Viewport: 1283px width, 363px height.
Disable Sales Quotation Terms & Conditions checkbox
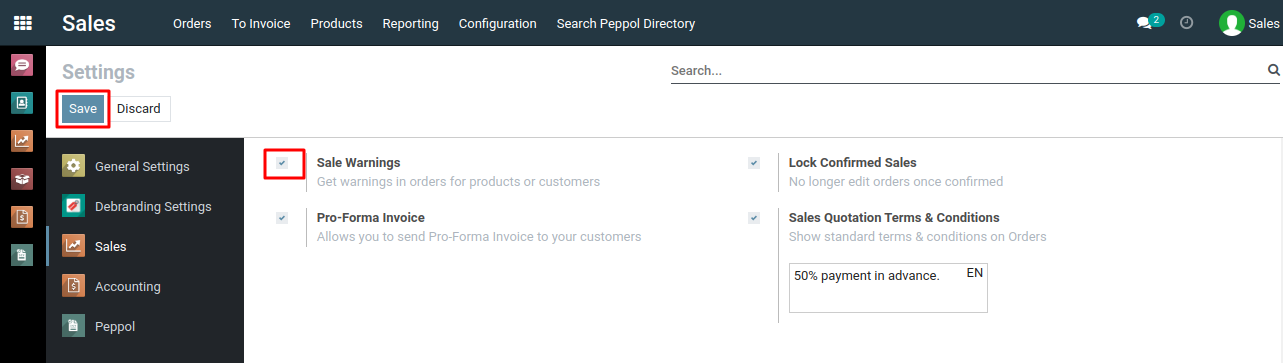pyautogui.click(x=754, y=218)
